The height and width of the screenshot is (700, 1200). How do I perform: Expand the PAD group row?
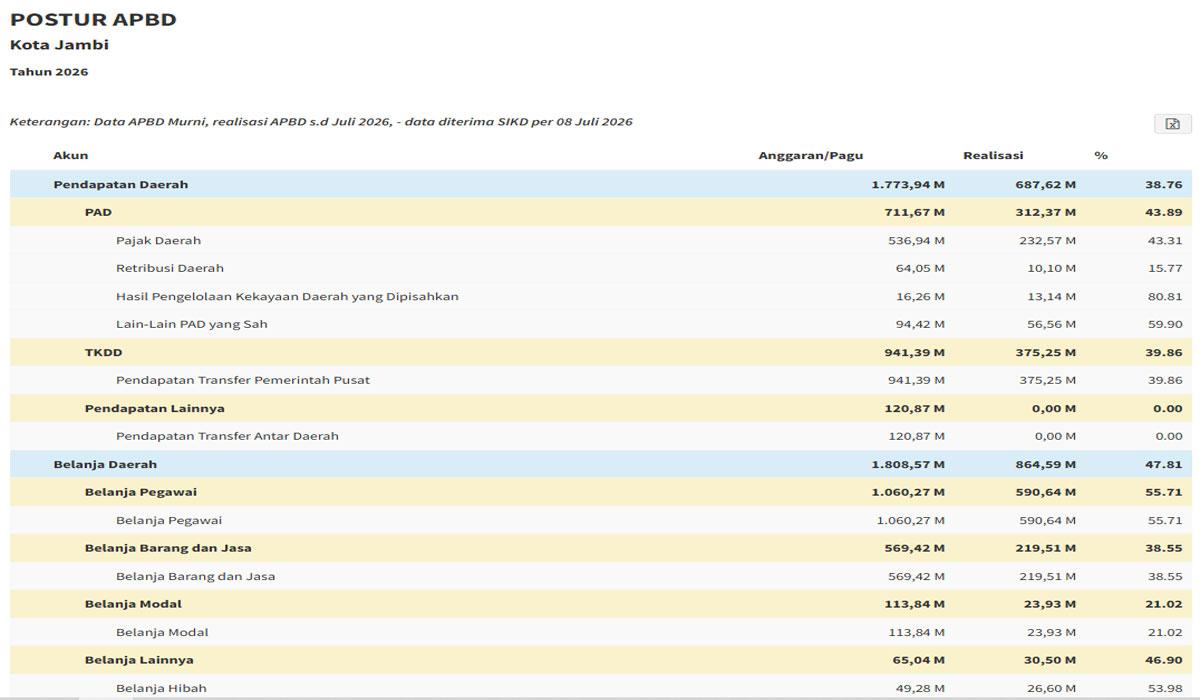coord(601,212)
